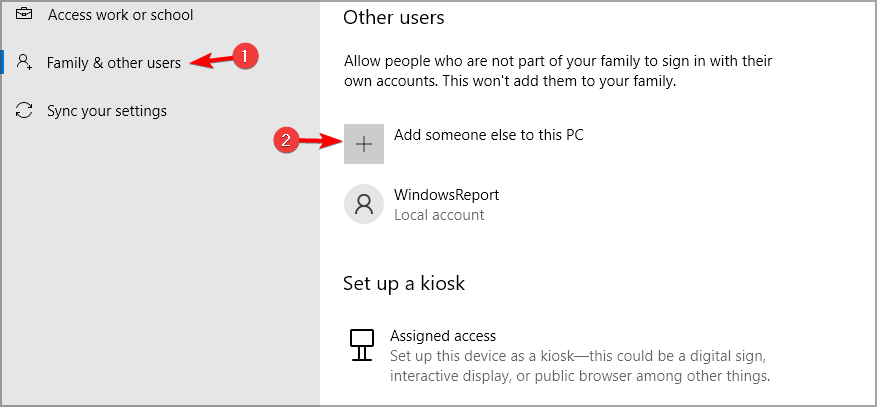Open Sync your settings page
Viewport: 877px width, 407px height.
(x=107, y=111)
